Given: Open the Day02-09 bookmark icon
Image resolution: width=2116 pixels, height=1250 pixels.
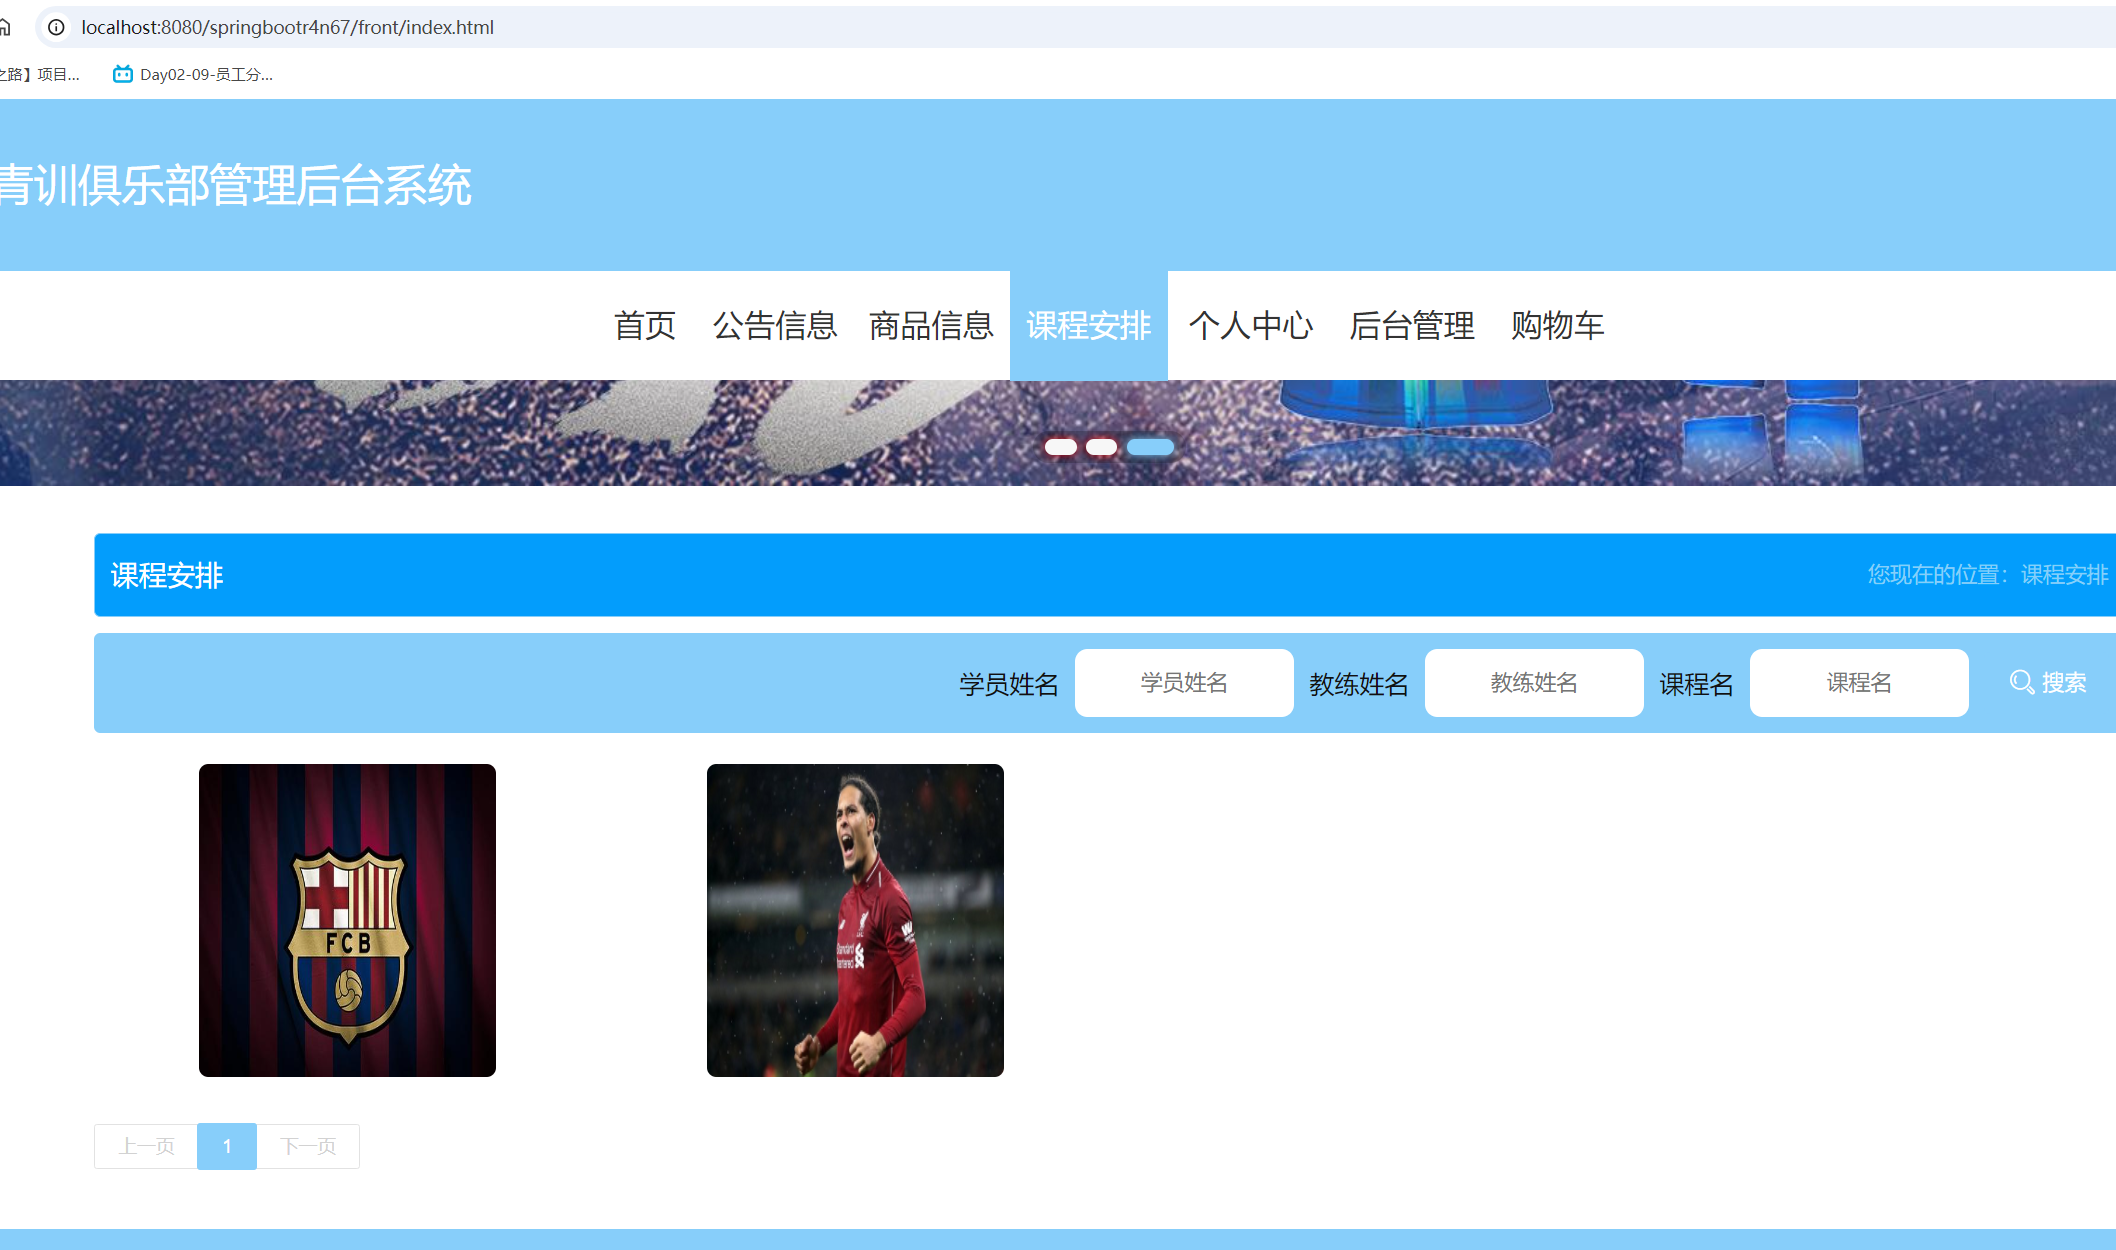Looking at the screenshot, I should (x=122, y=74).
